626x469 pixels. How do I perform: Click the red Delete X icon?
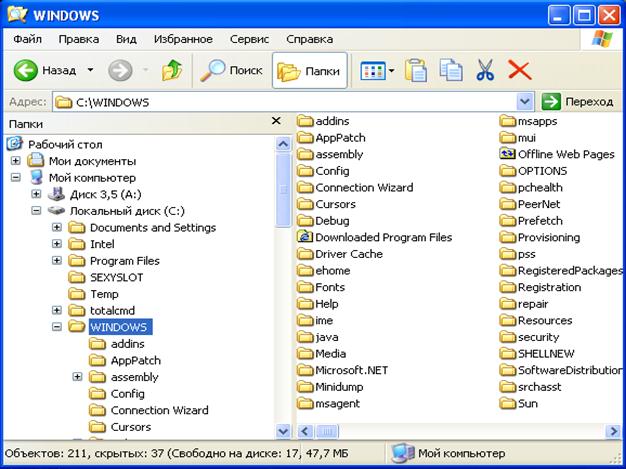[x=519, y=70]
